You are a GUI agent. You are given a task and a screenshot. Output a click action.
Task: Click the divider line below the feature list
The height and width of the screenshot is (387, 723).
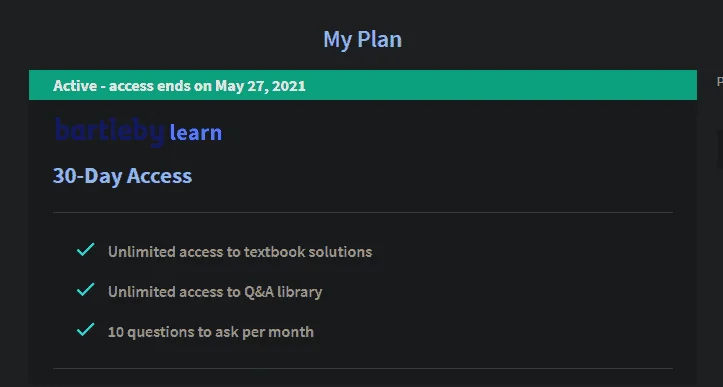click(363, 369)
